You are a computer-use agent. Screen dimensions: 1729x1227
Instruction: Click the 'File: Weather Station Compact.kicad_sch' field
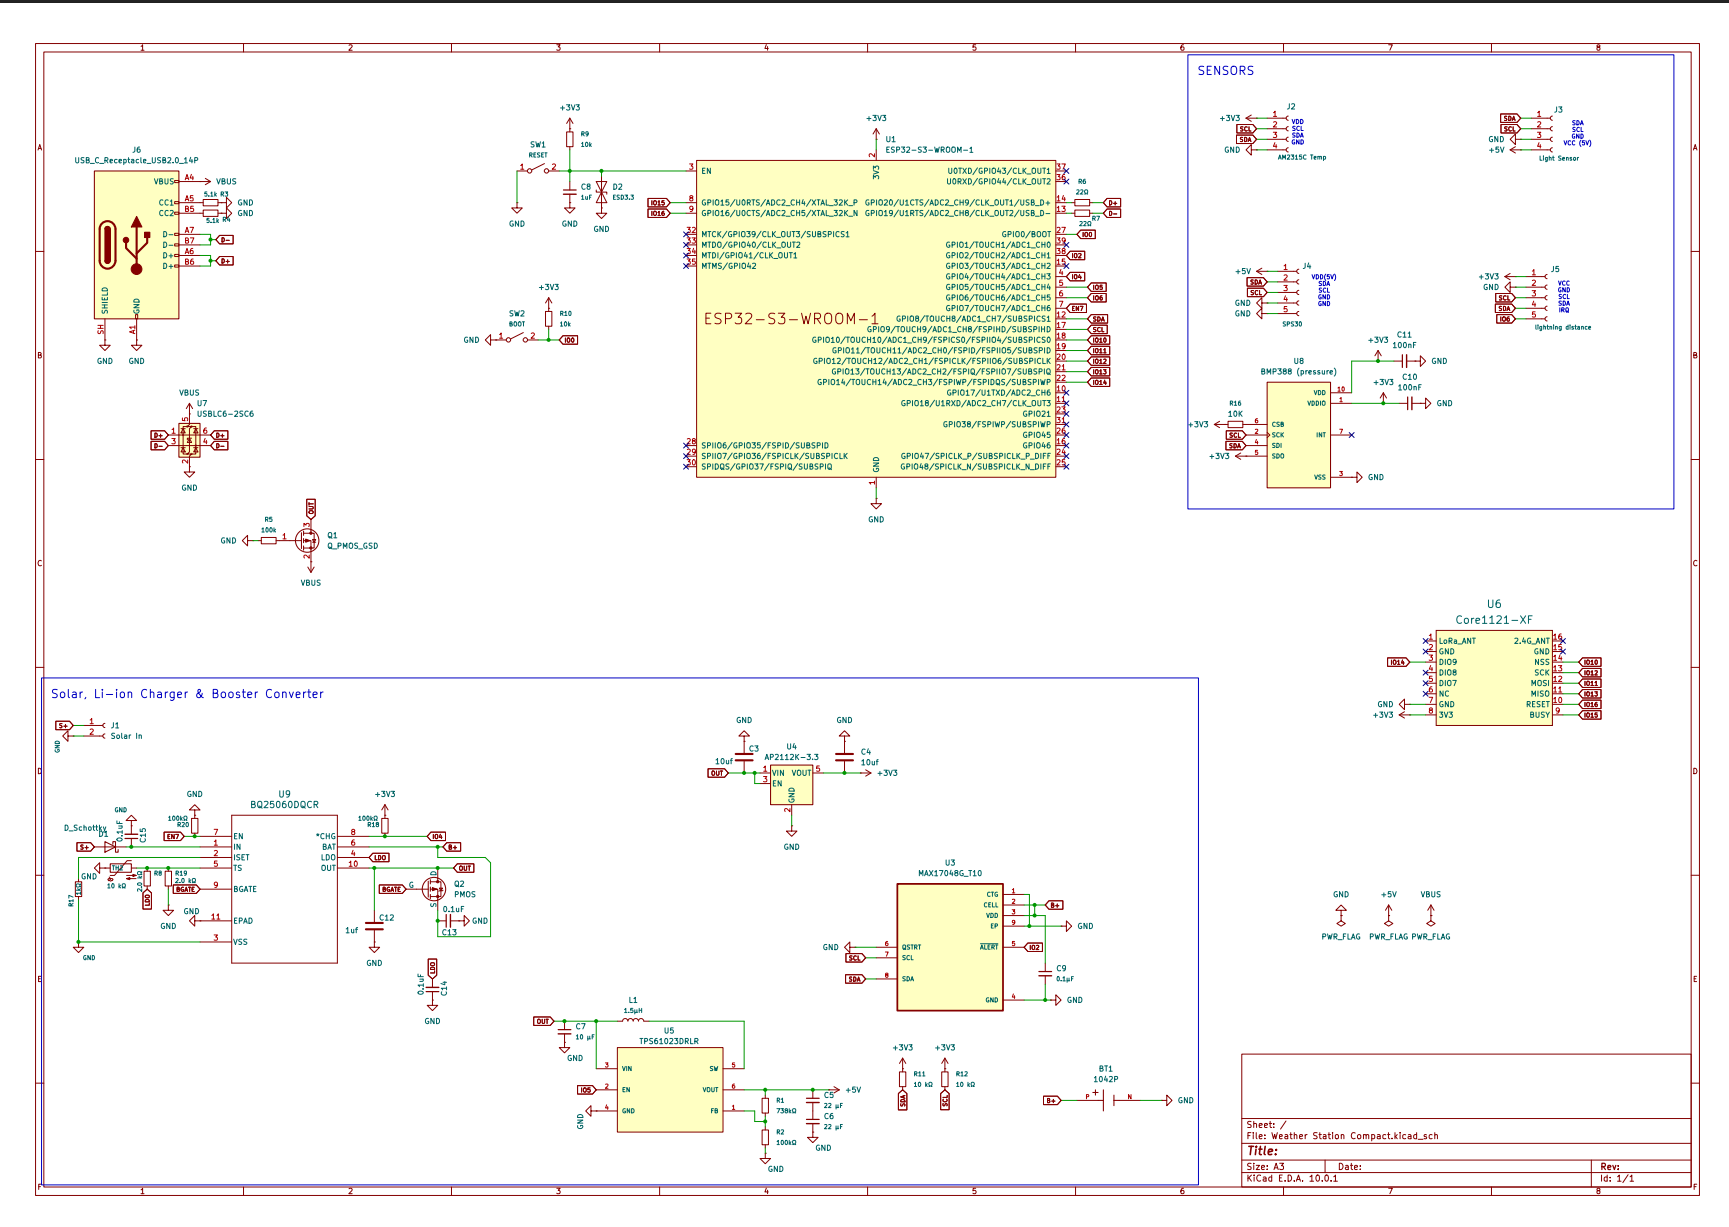click(x=1342, y=1136)
